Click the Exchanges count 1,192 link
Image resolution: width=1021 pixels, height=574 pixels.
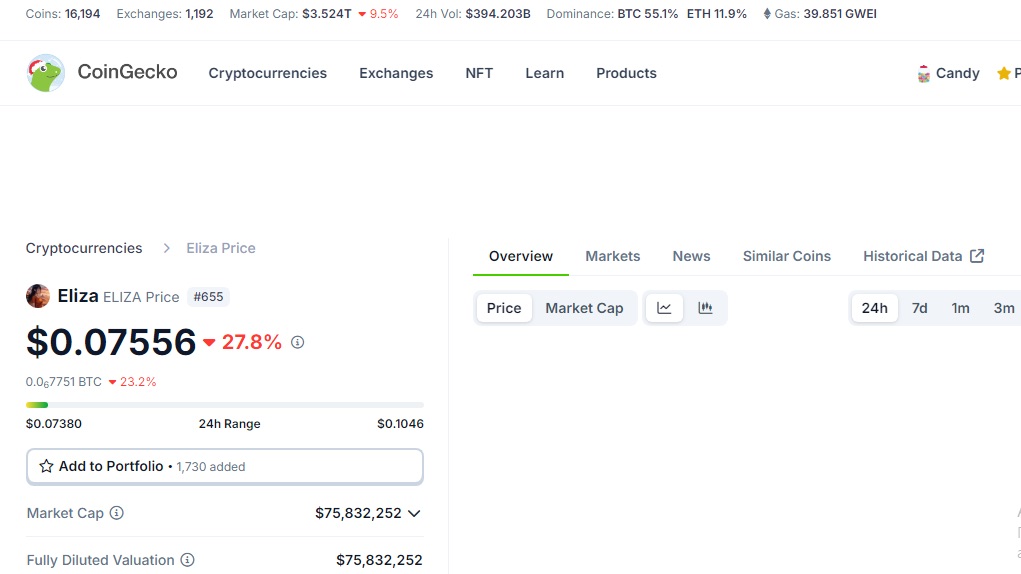click(x=199, y=14)
